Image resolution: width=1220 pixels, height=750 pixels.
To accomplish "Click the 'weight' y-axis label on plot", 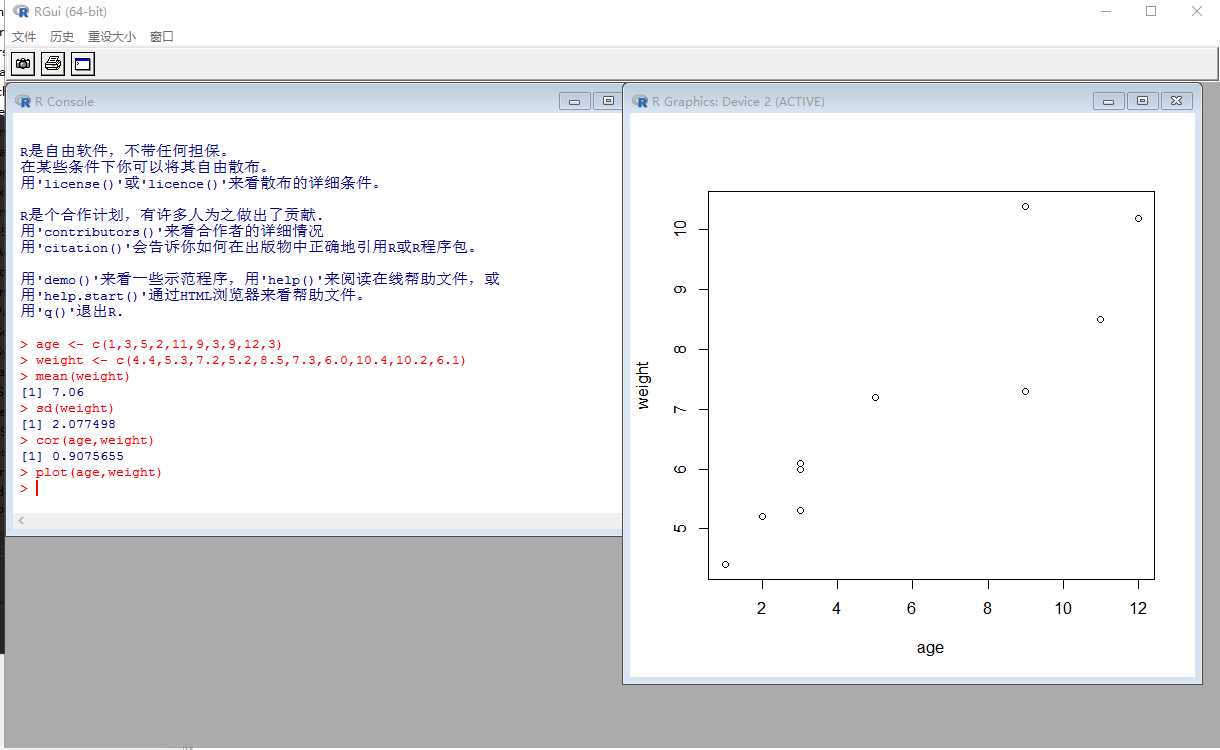I will (643, 385).
